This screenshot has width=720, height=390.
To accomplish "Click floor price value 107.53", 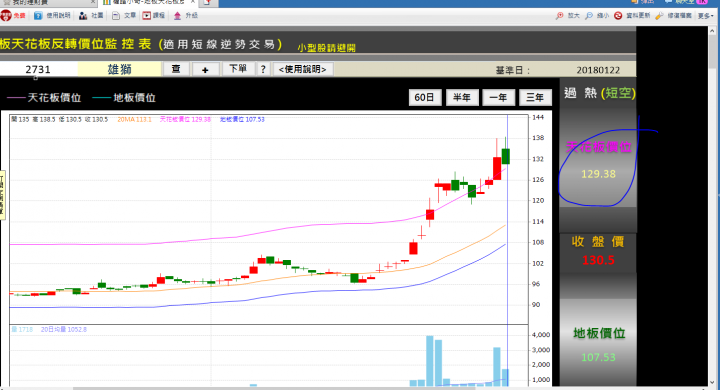I will tap(598, 357).
